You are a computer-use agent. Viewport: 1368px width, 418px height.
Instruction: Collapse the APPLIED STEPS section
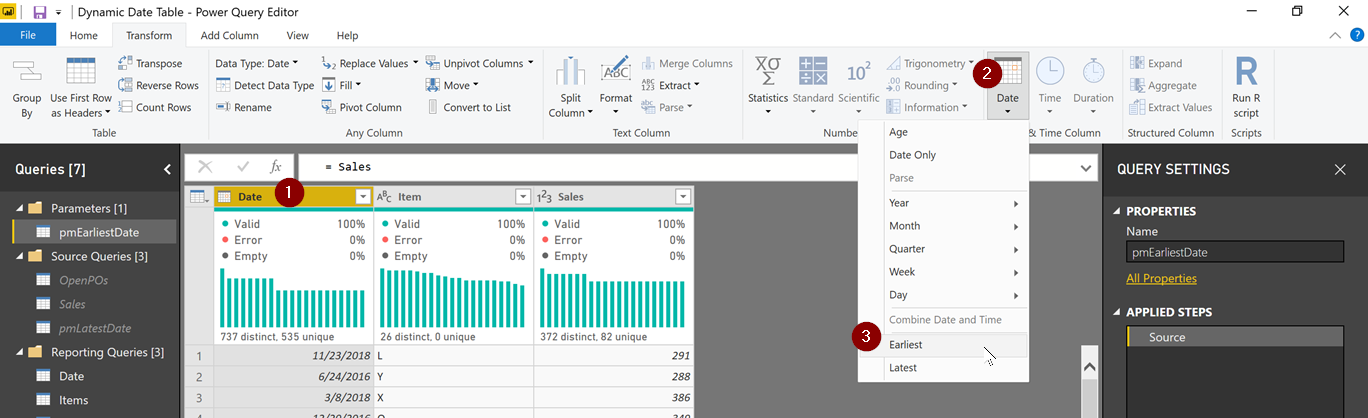click(x=1115, y=312)
